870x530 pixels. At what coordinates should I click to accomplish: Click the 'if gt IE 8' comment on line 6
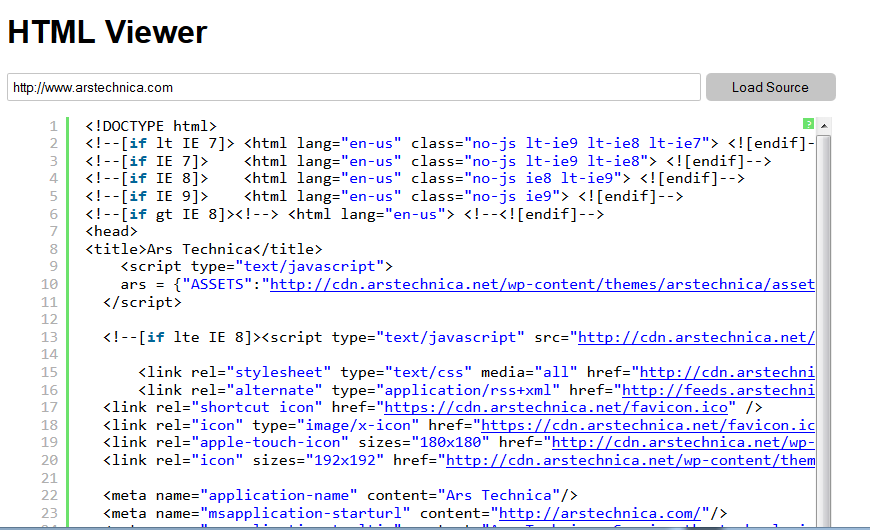[x=182, y=214]
